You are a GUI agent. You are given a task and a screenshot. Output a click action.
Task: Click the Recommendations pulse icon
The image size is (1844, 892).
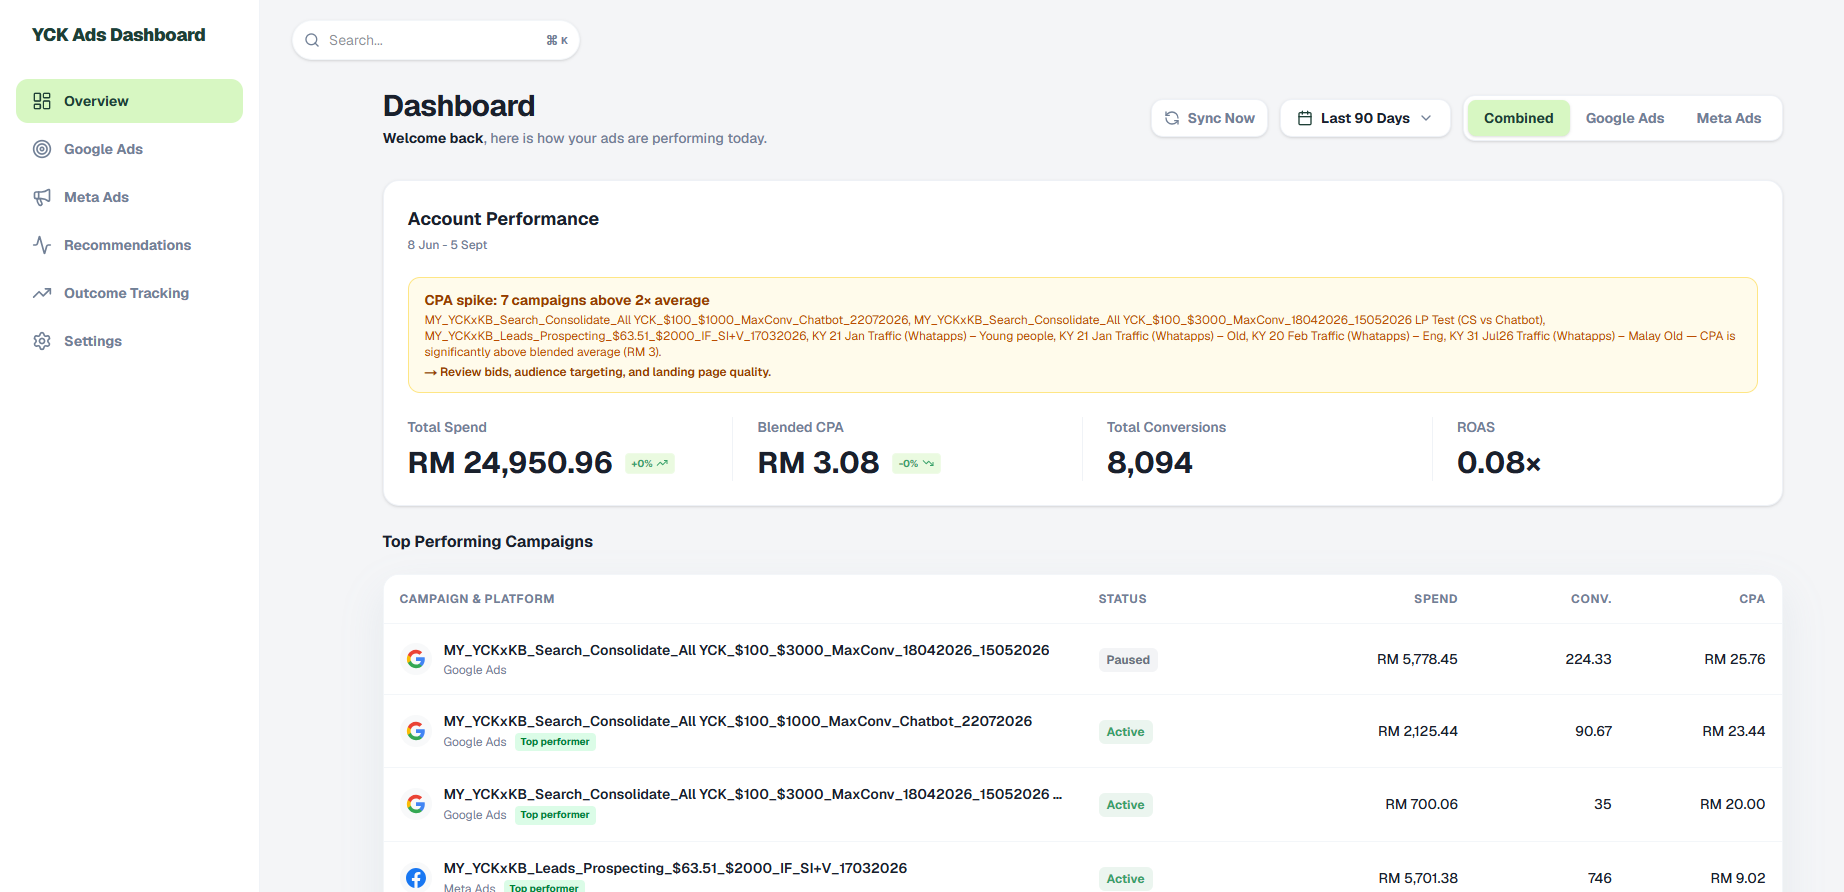coord(42,245)
